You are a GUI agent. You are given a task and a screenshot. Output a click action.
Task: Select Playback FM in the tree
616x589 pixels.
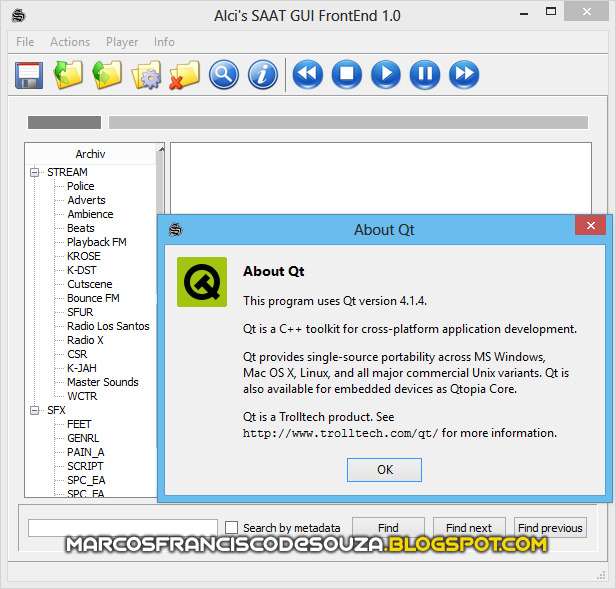click(97, 242)
